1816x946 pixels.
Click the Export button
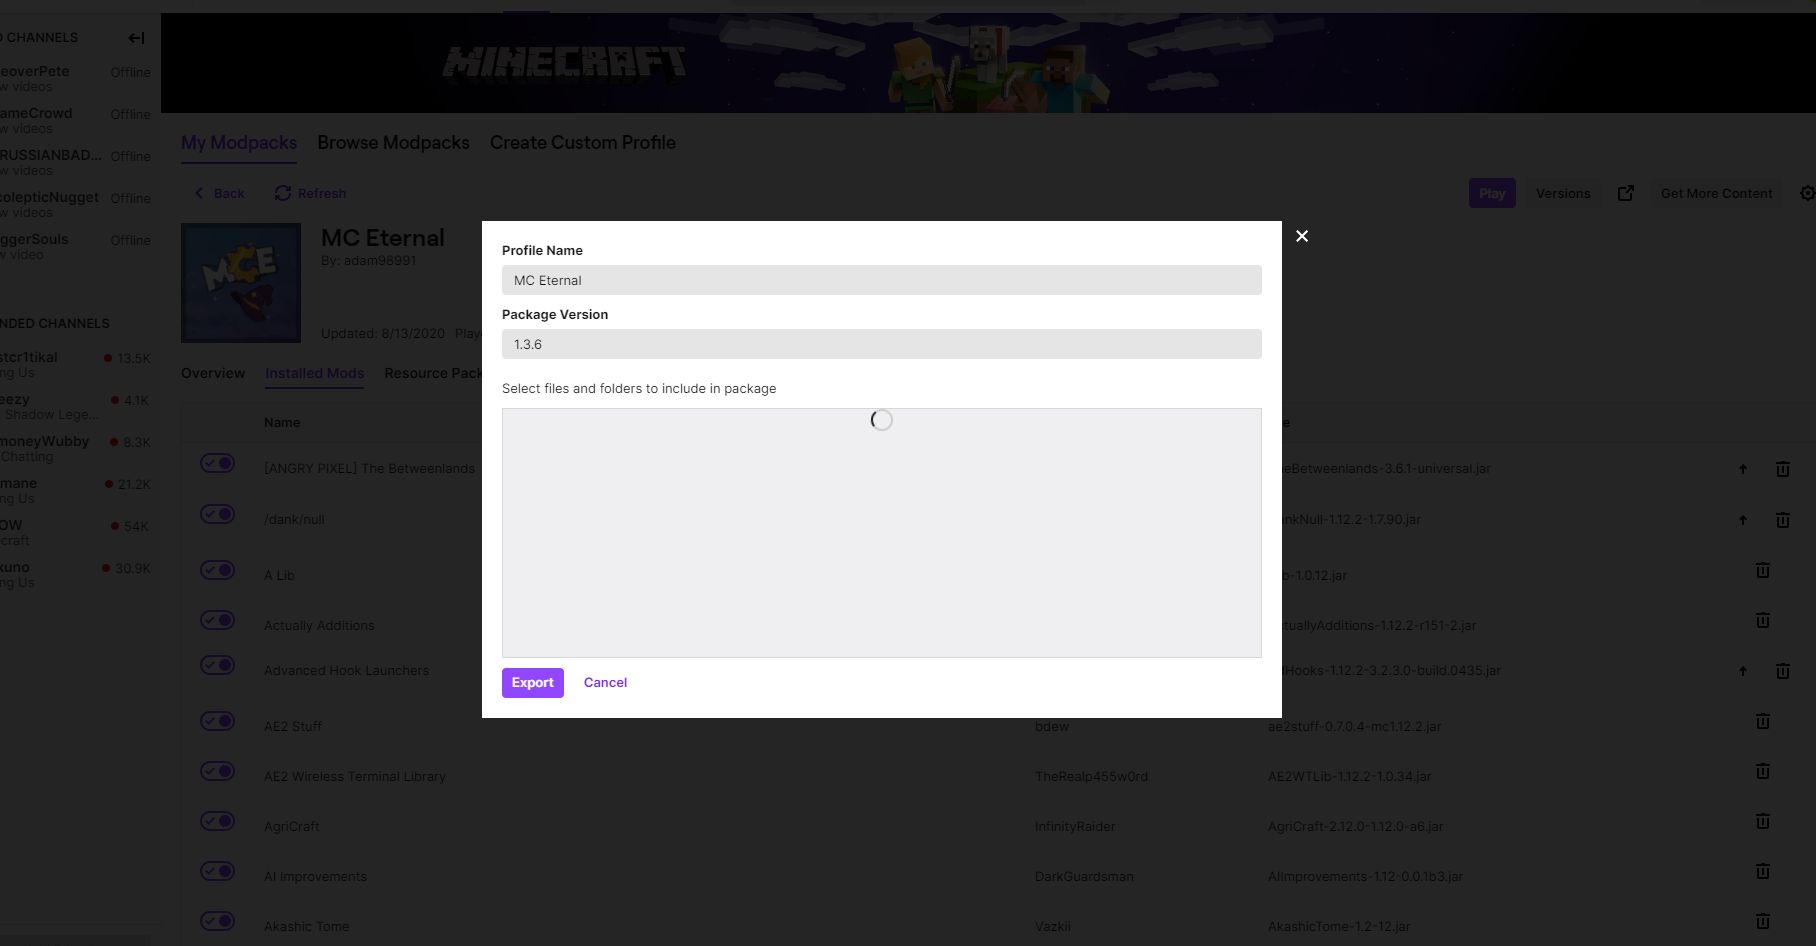pos(532,682)
